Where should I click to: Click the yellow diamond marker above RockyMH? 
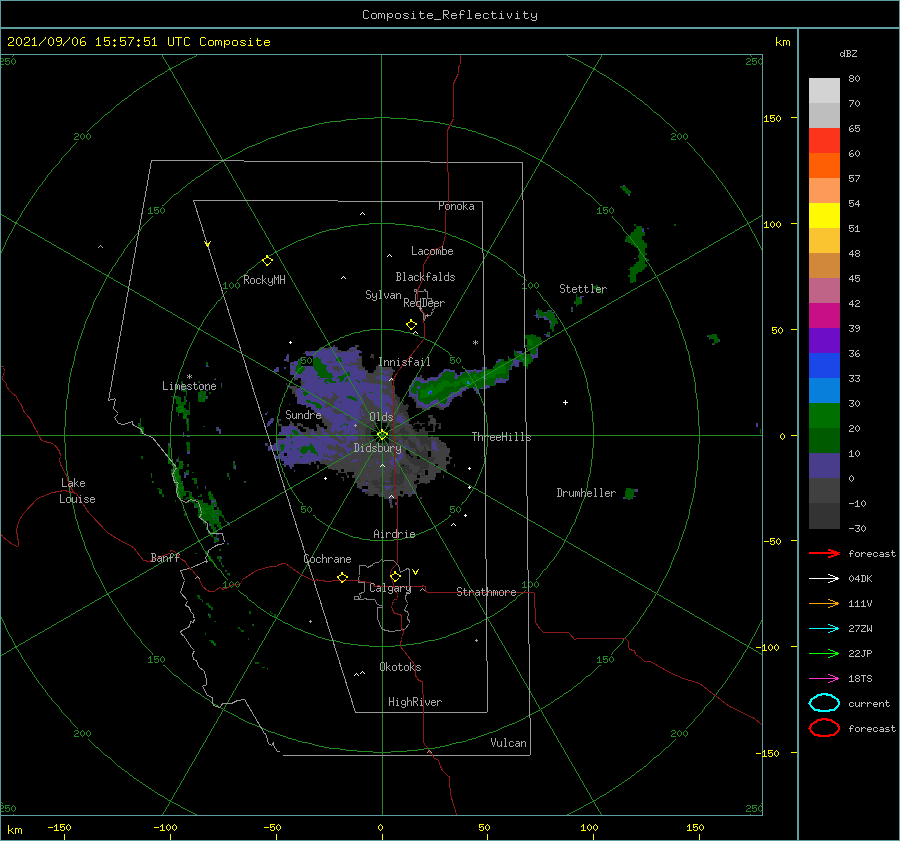coord(267,261)
